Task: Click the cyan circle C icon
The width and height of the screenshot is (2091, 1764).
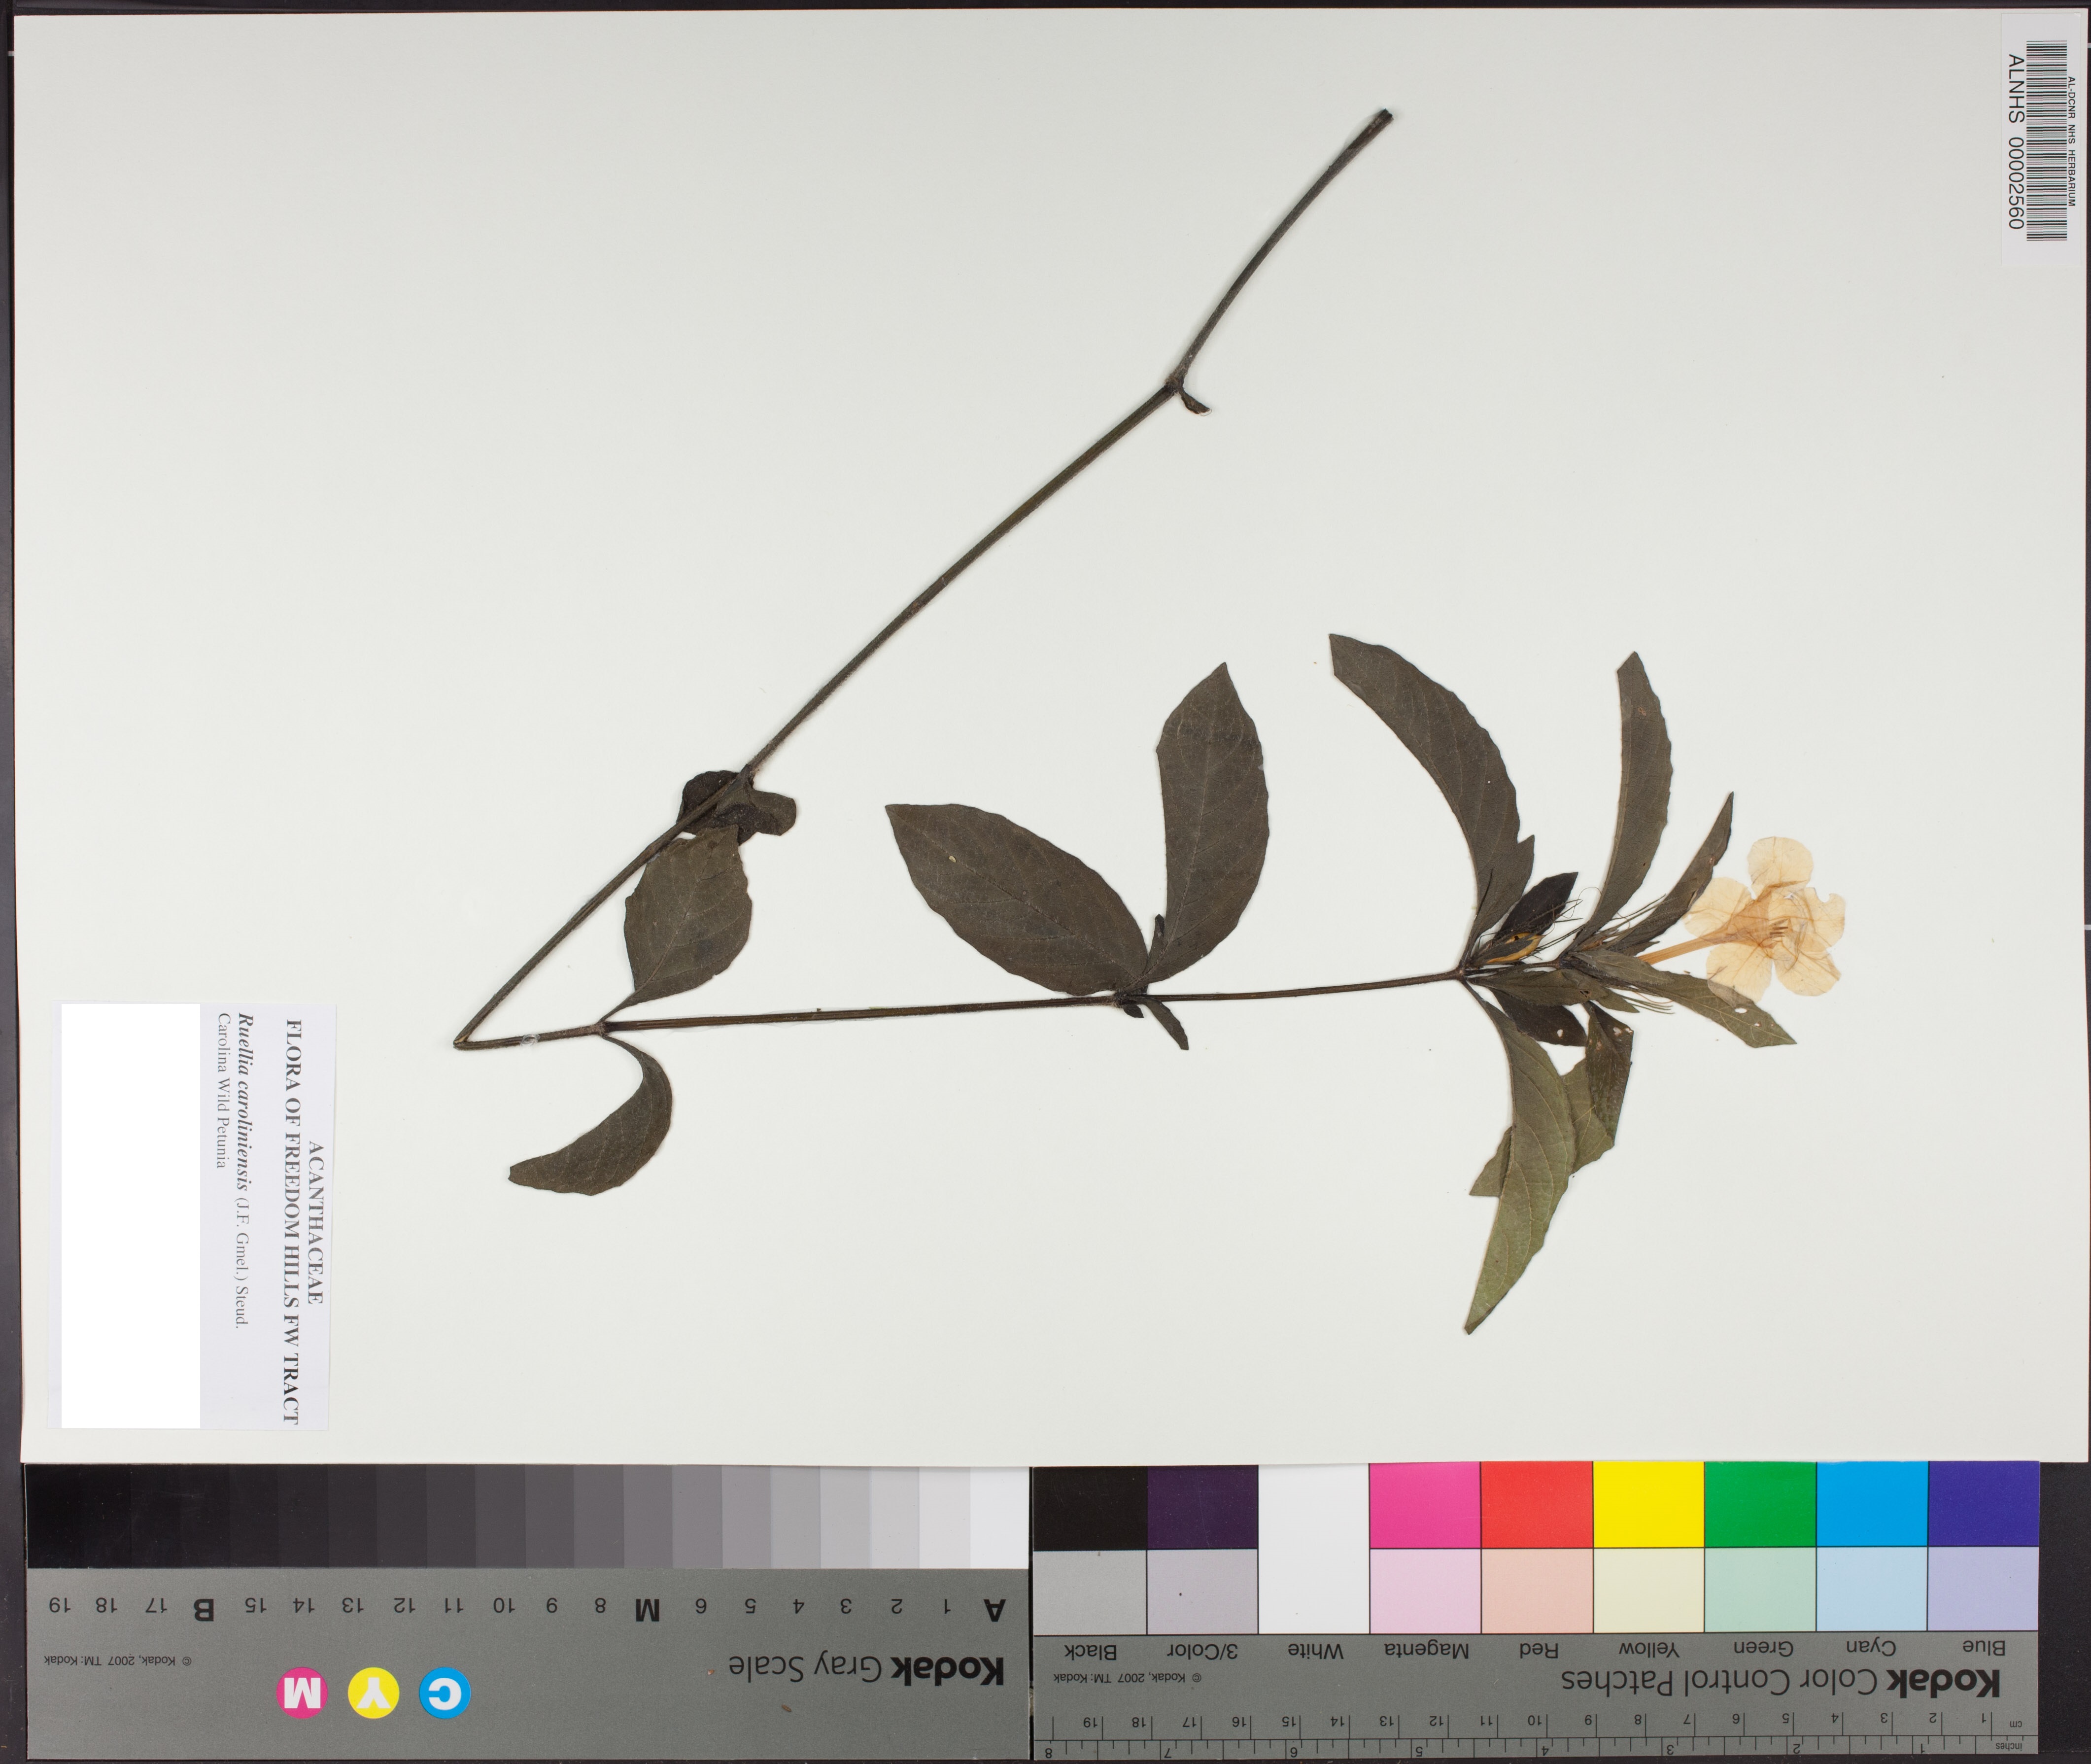Action: (445, 1693)
